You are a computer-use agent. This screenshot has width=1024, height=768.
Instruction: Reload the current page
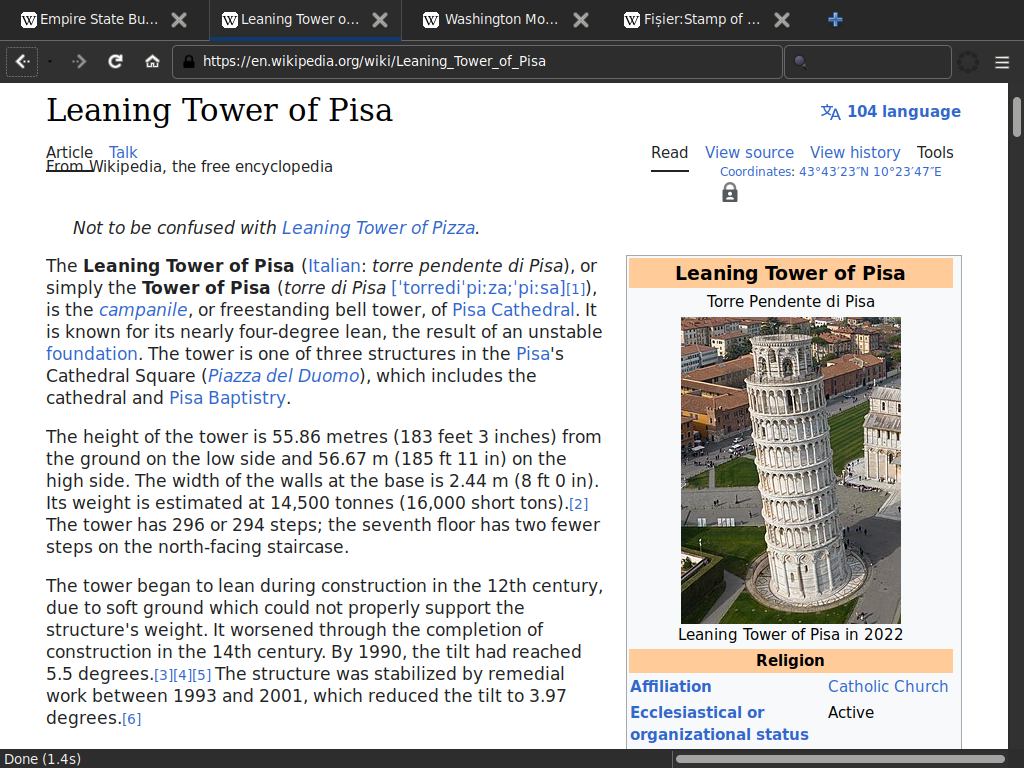[x=116, y=62]
